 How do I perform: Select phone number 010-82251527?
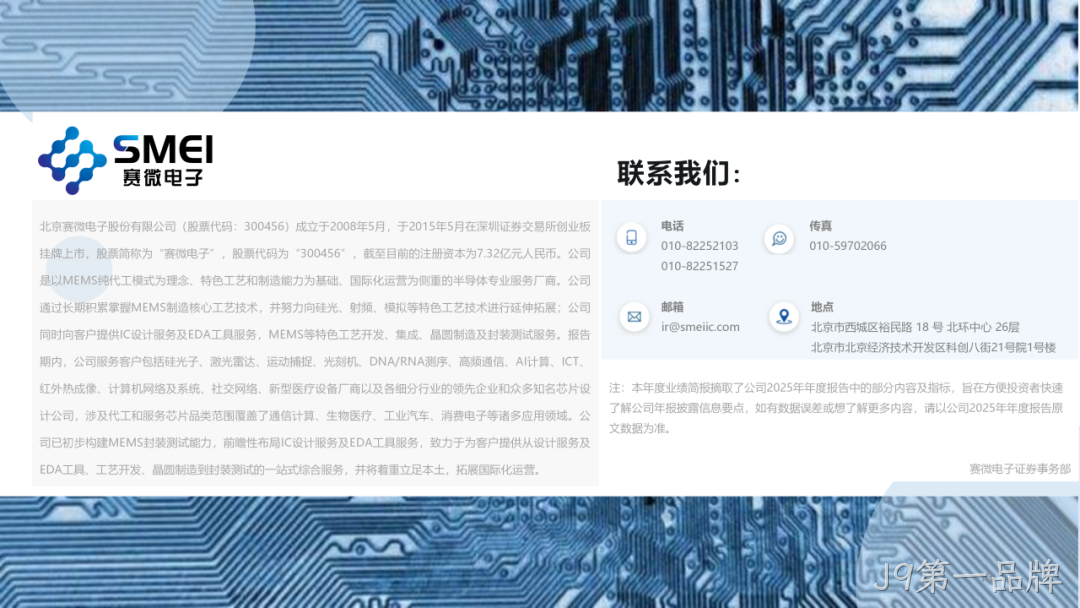(x=699, y=266)
